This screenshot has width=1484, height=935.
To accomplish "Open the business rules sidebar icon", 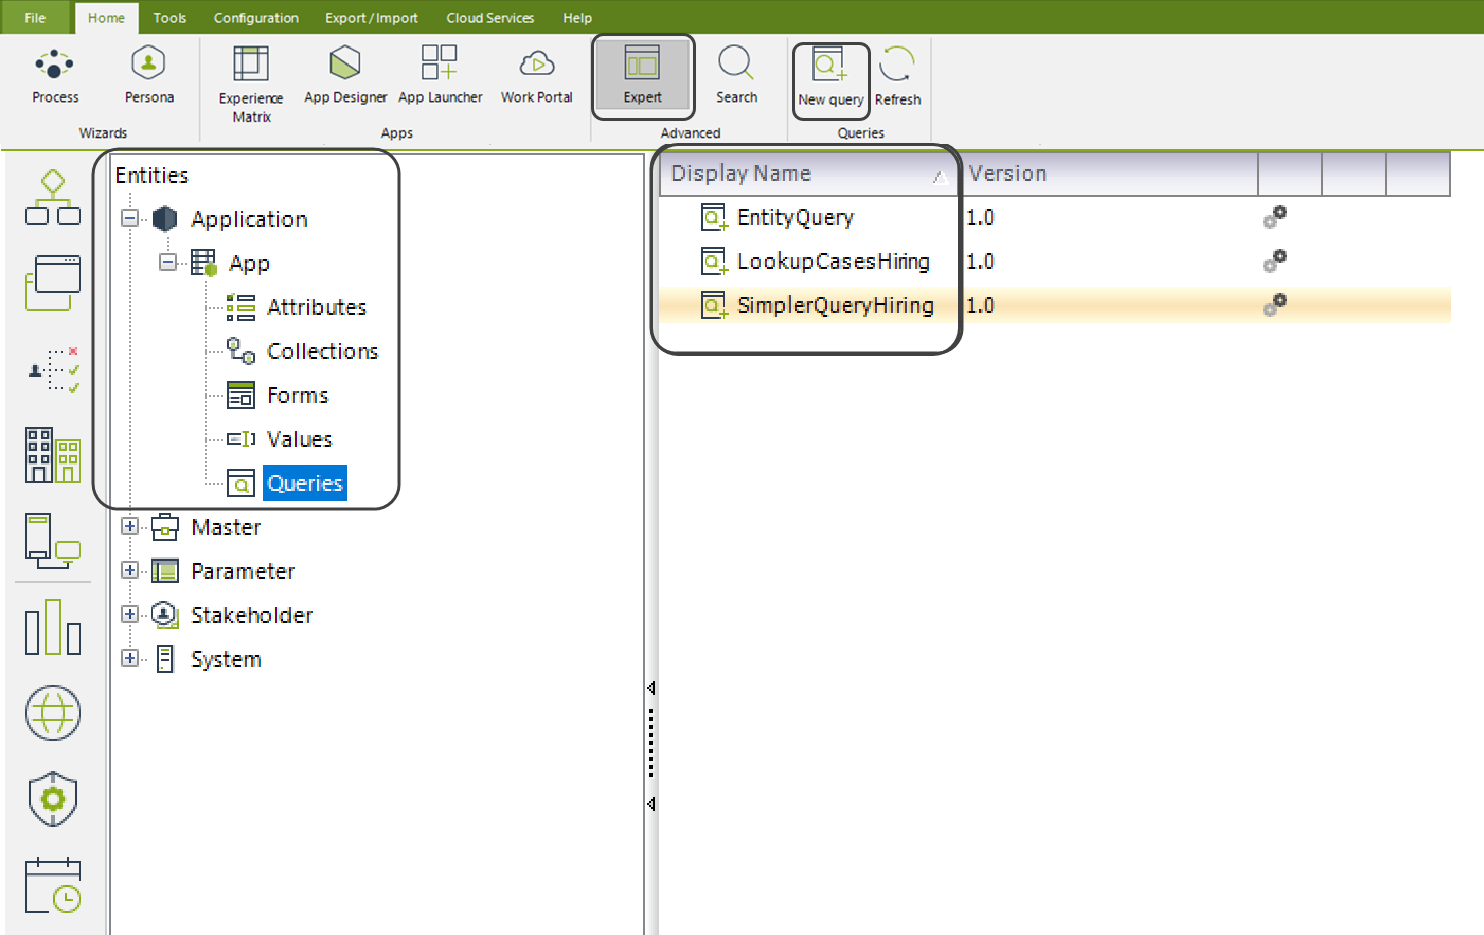I will 55,370.
